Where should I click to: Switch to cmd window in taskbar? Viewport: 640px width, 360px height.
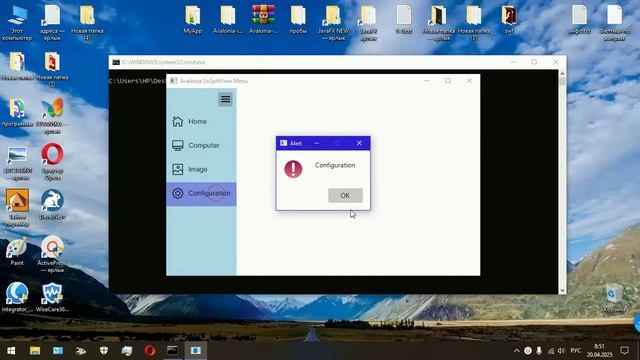tap(173, 351)
